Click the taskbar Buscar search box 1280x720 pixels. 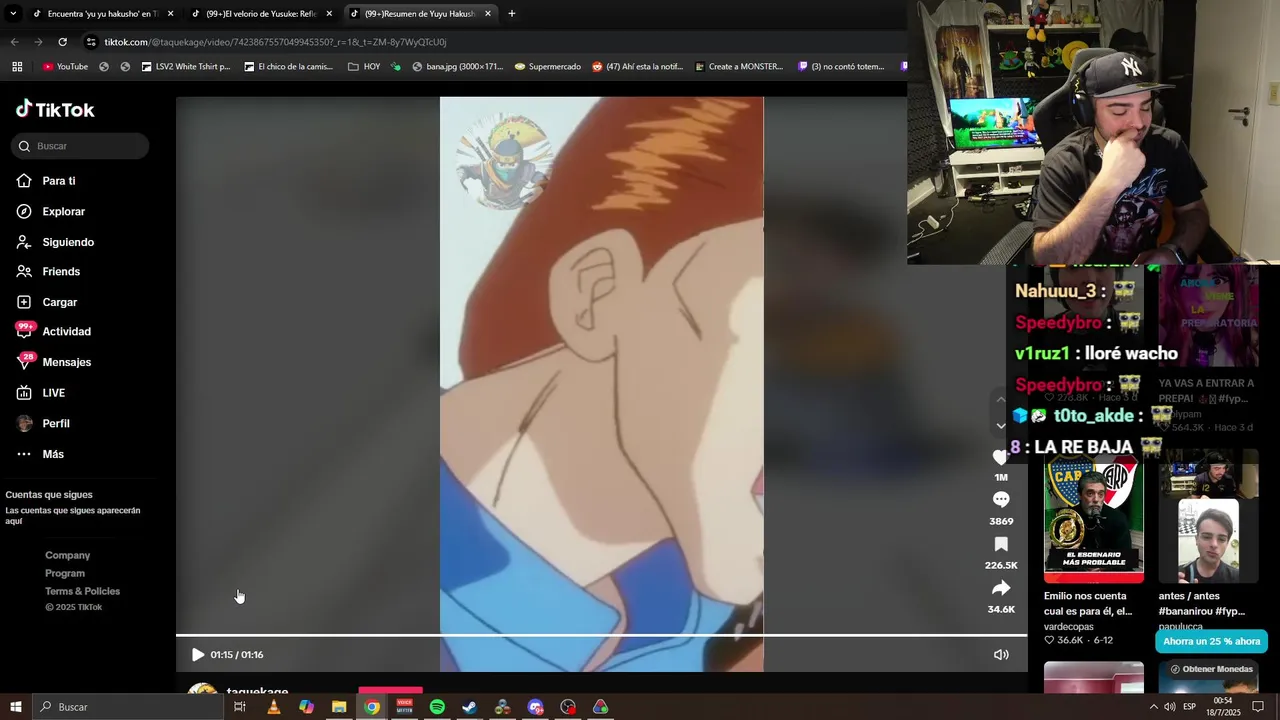click(x=128, y=707)
